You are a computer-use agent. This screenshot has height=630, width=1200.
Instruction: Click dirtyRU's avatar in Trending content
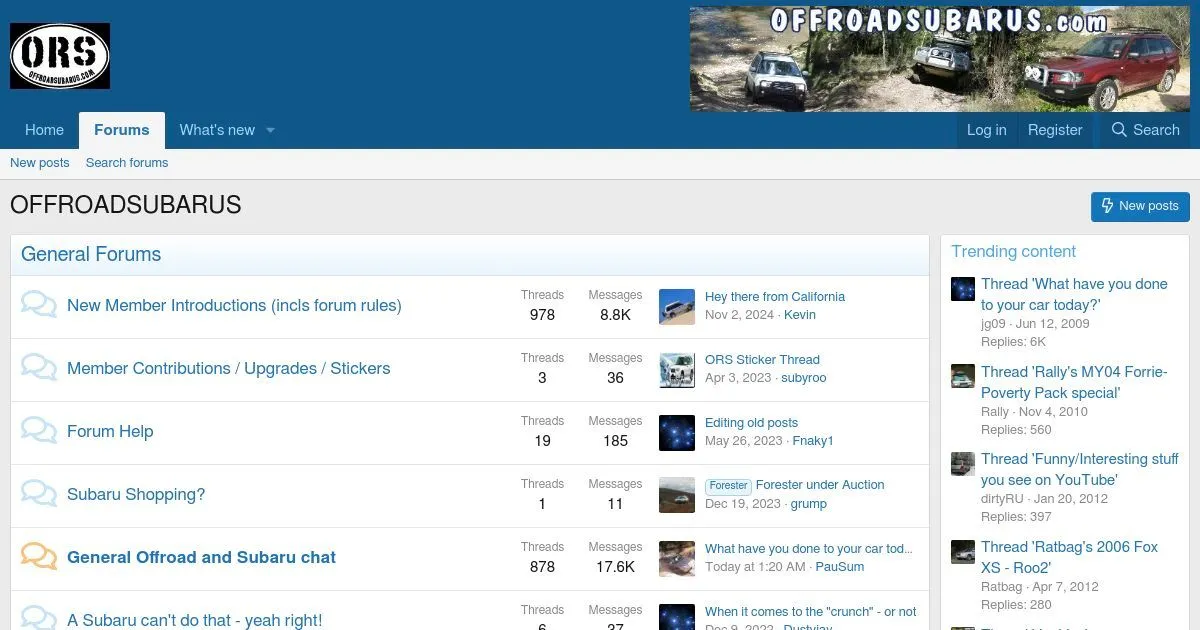point(963,464)
